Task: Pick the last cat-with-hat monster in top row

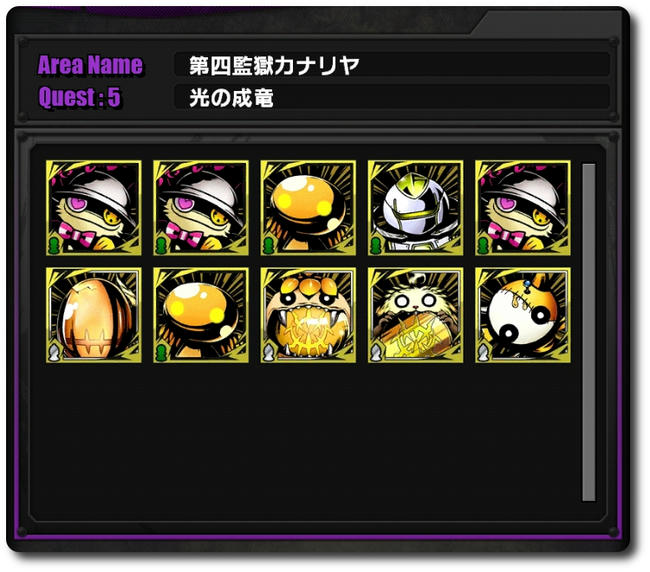Action: (523, 208)
